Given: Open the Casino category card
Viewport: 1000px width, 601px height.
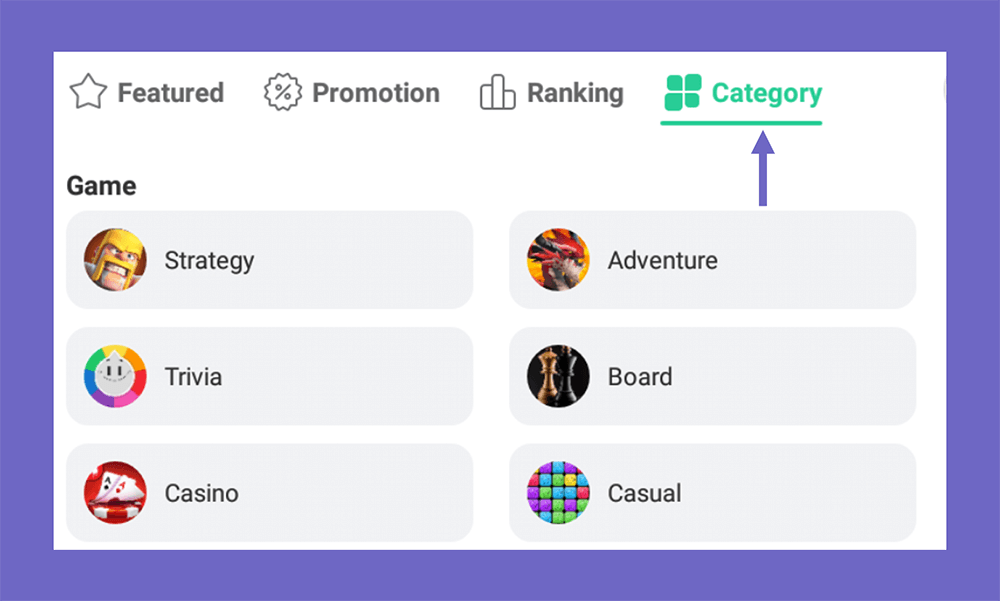Looking at the screenshot, I should tap(270, 493).
